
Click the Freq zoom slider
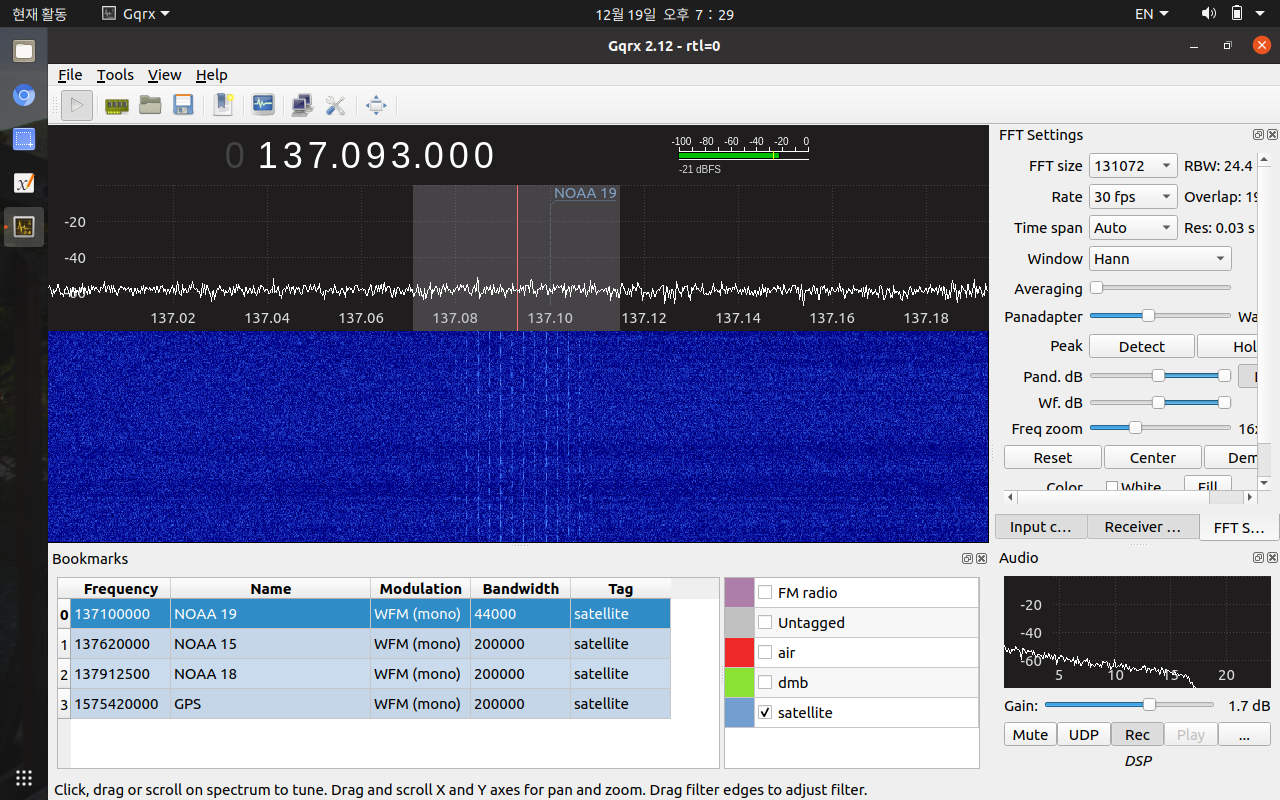point(1160,428)
